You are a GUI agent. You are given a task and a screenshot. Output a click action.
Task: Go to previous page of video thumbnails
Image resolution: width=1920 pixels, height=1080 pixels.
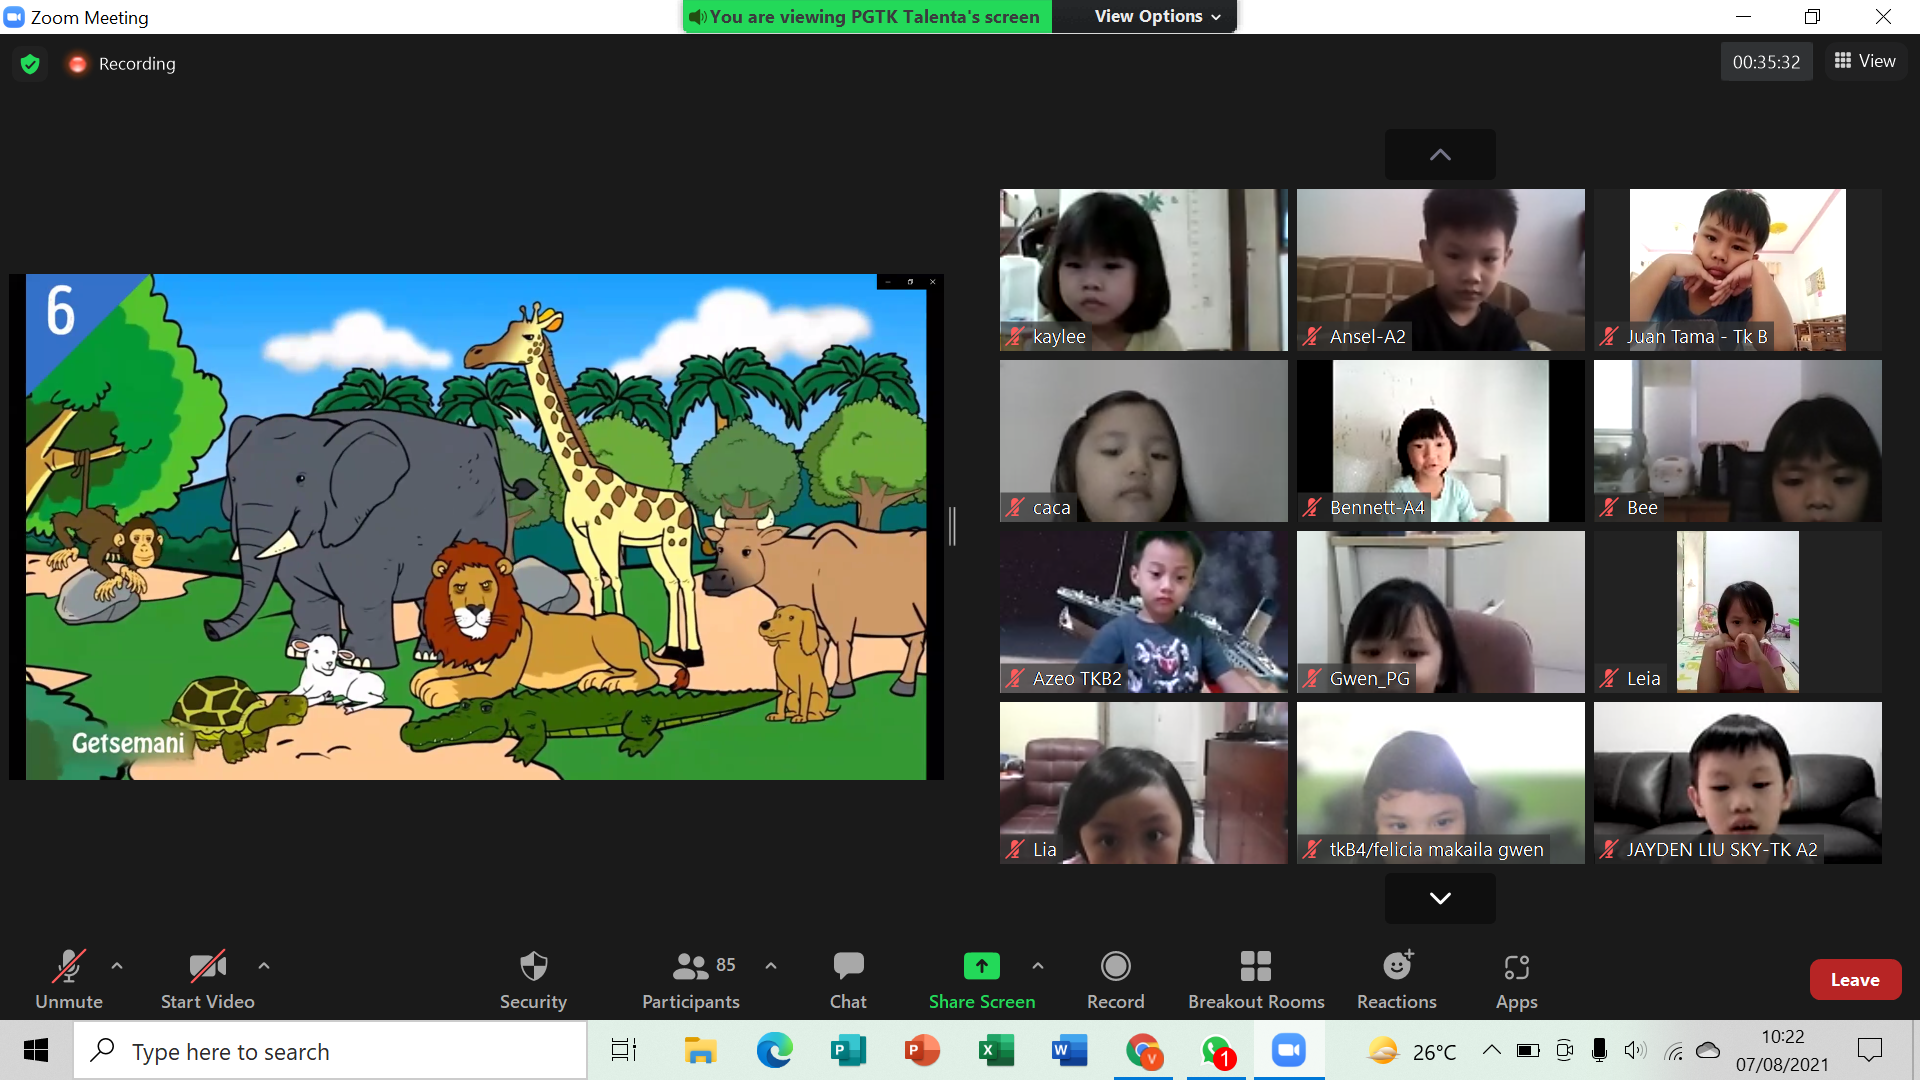[1440, 155]
